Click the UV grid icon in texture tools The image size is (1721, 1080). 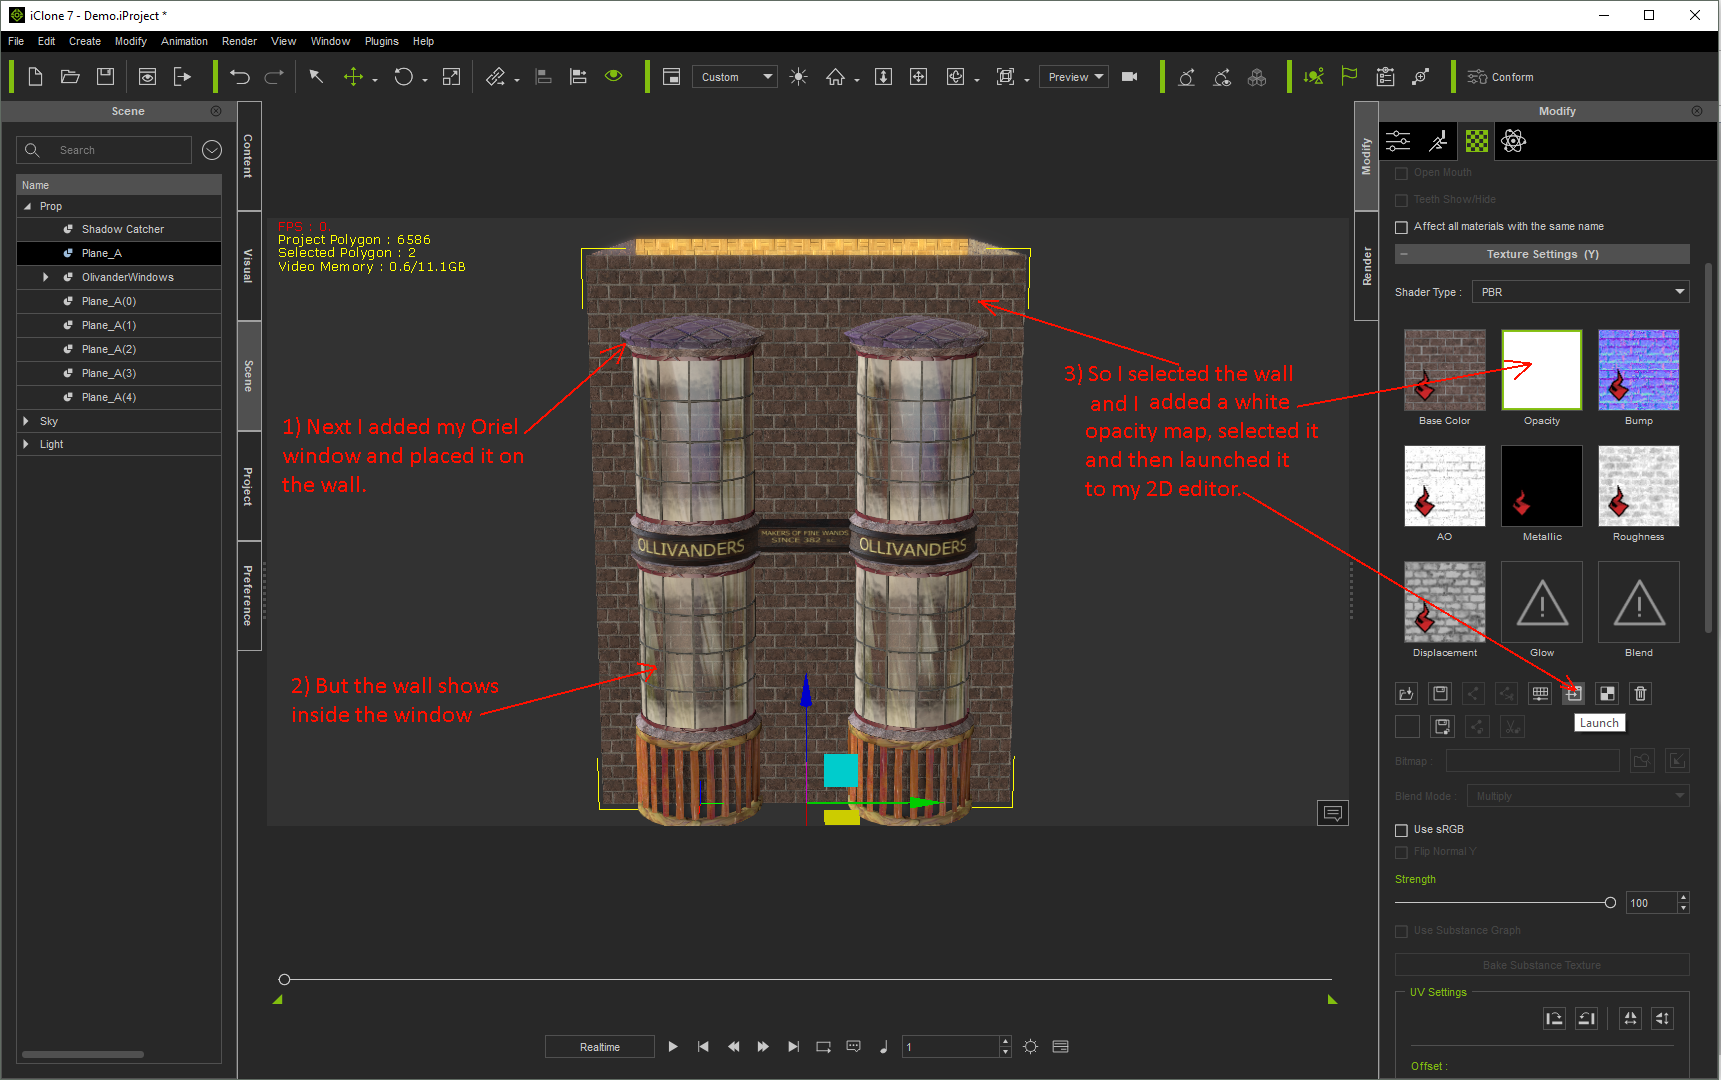click(x=1540, y=693)
